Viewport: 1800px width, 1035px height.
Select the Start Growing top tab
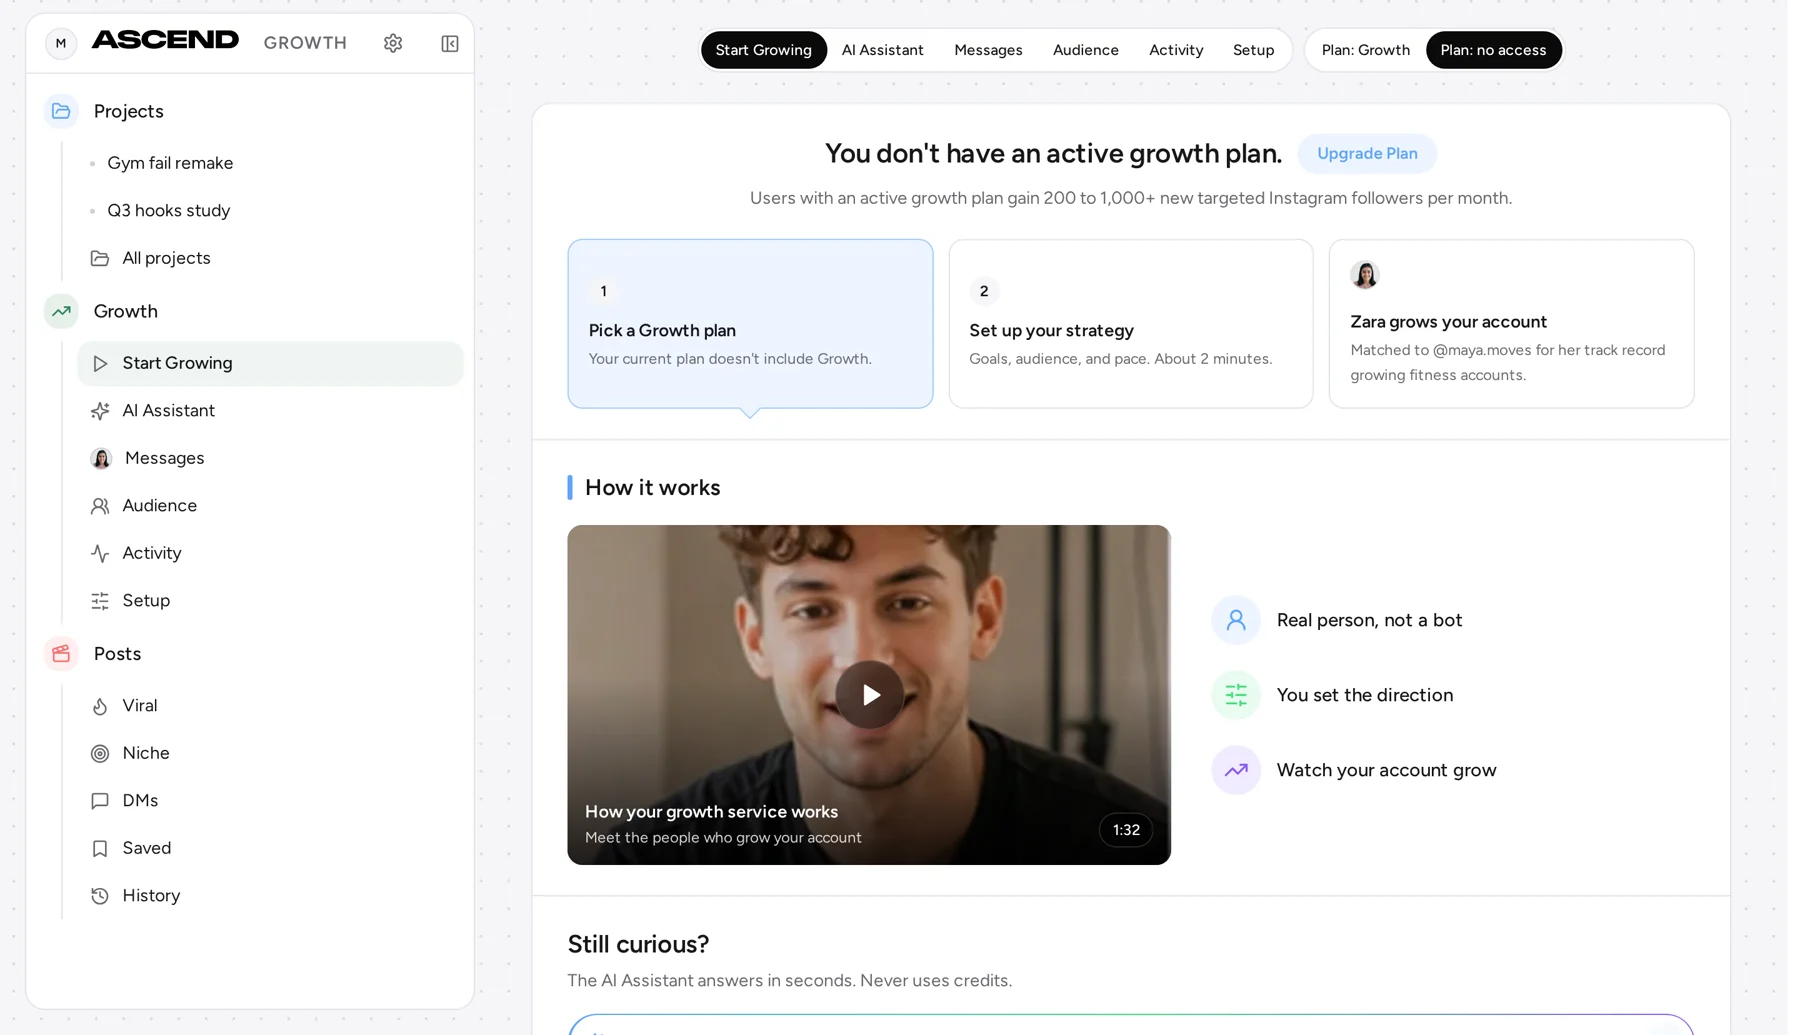[x=764, y=50]
